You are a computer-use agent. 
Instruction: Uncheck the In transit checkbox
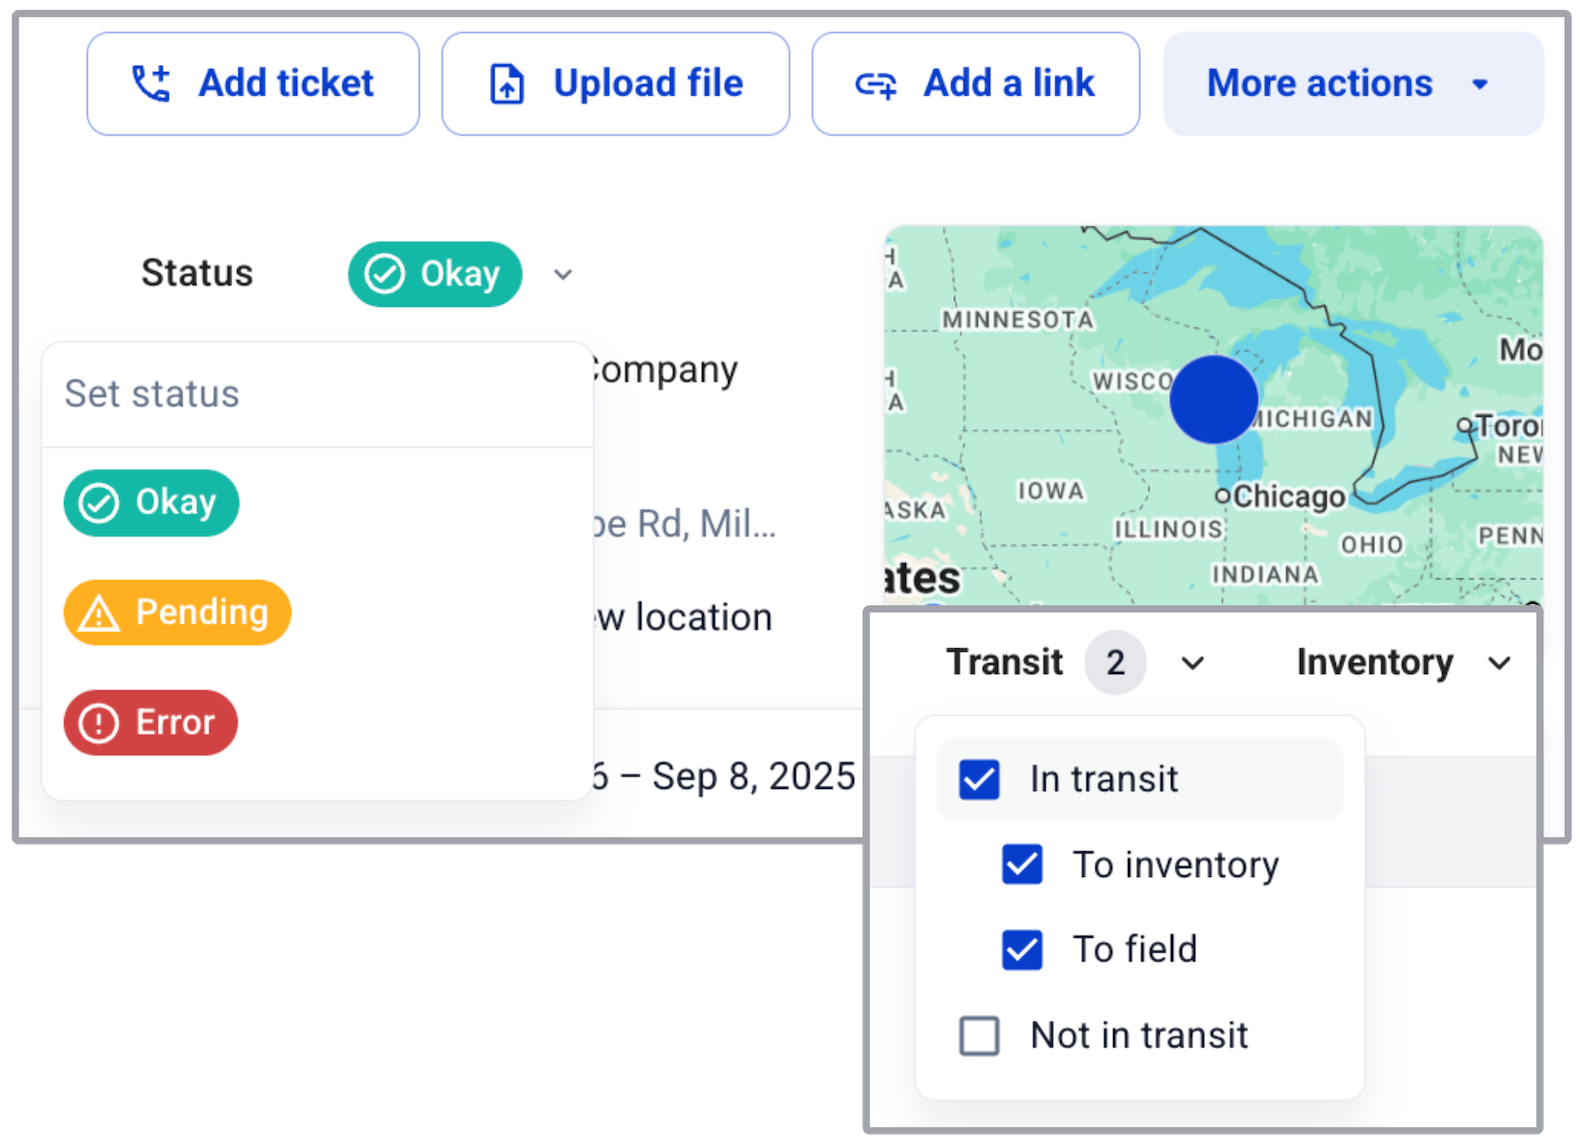coord(979,780)
